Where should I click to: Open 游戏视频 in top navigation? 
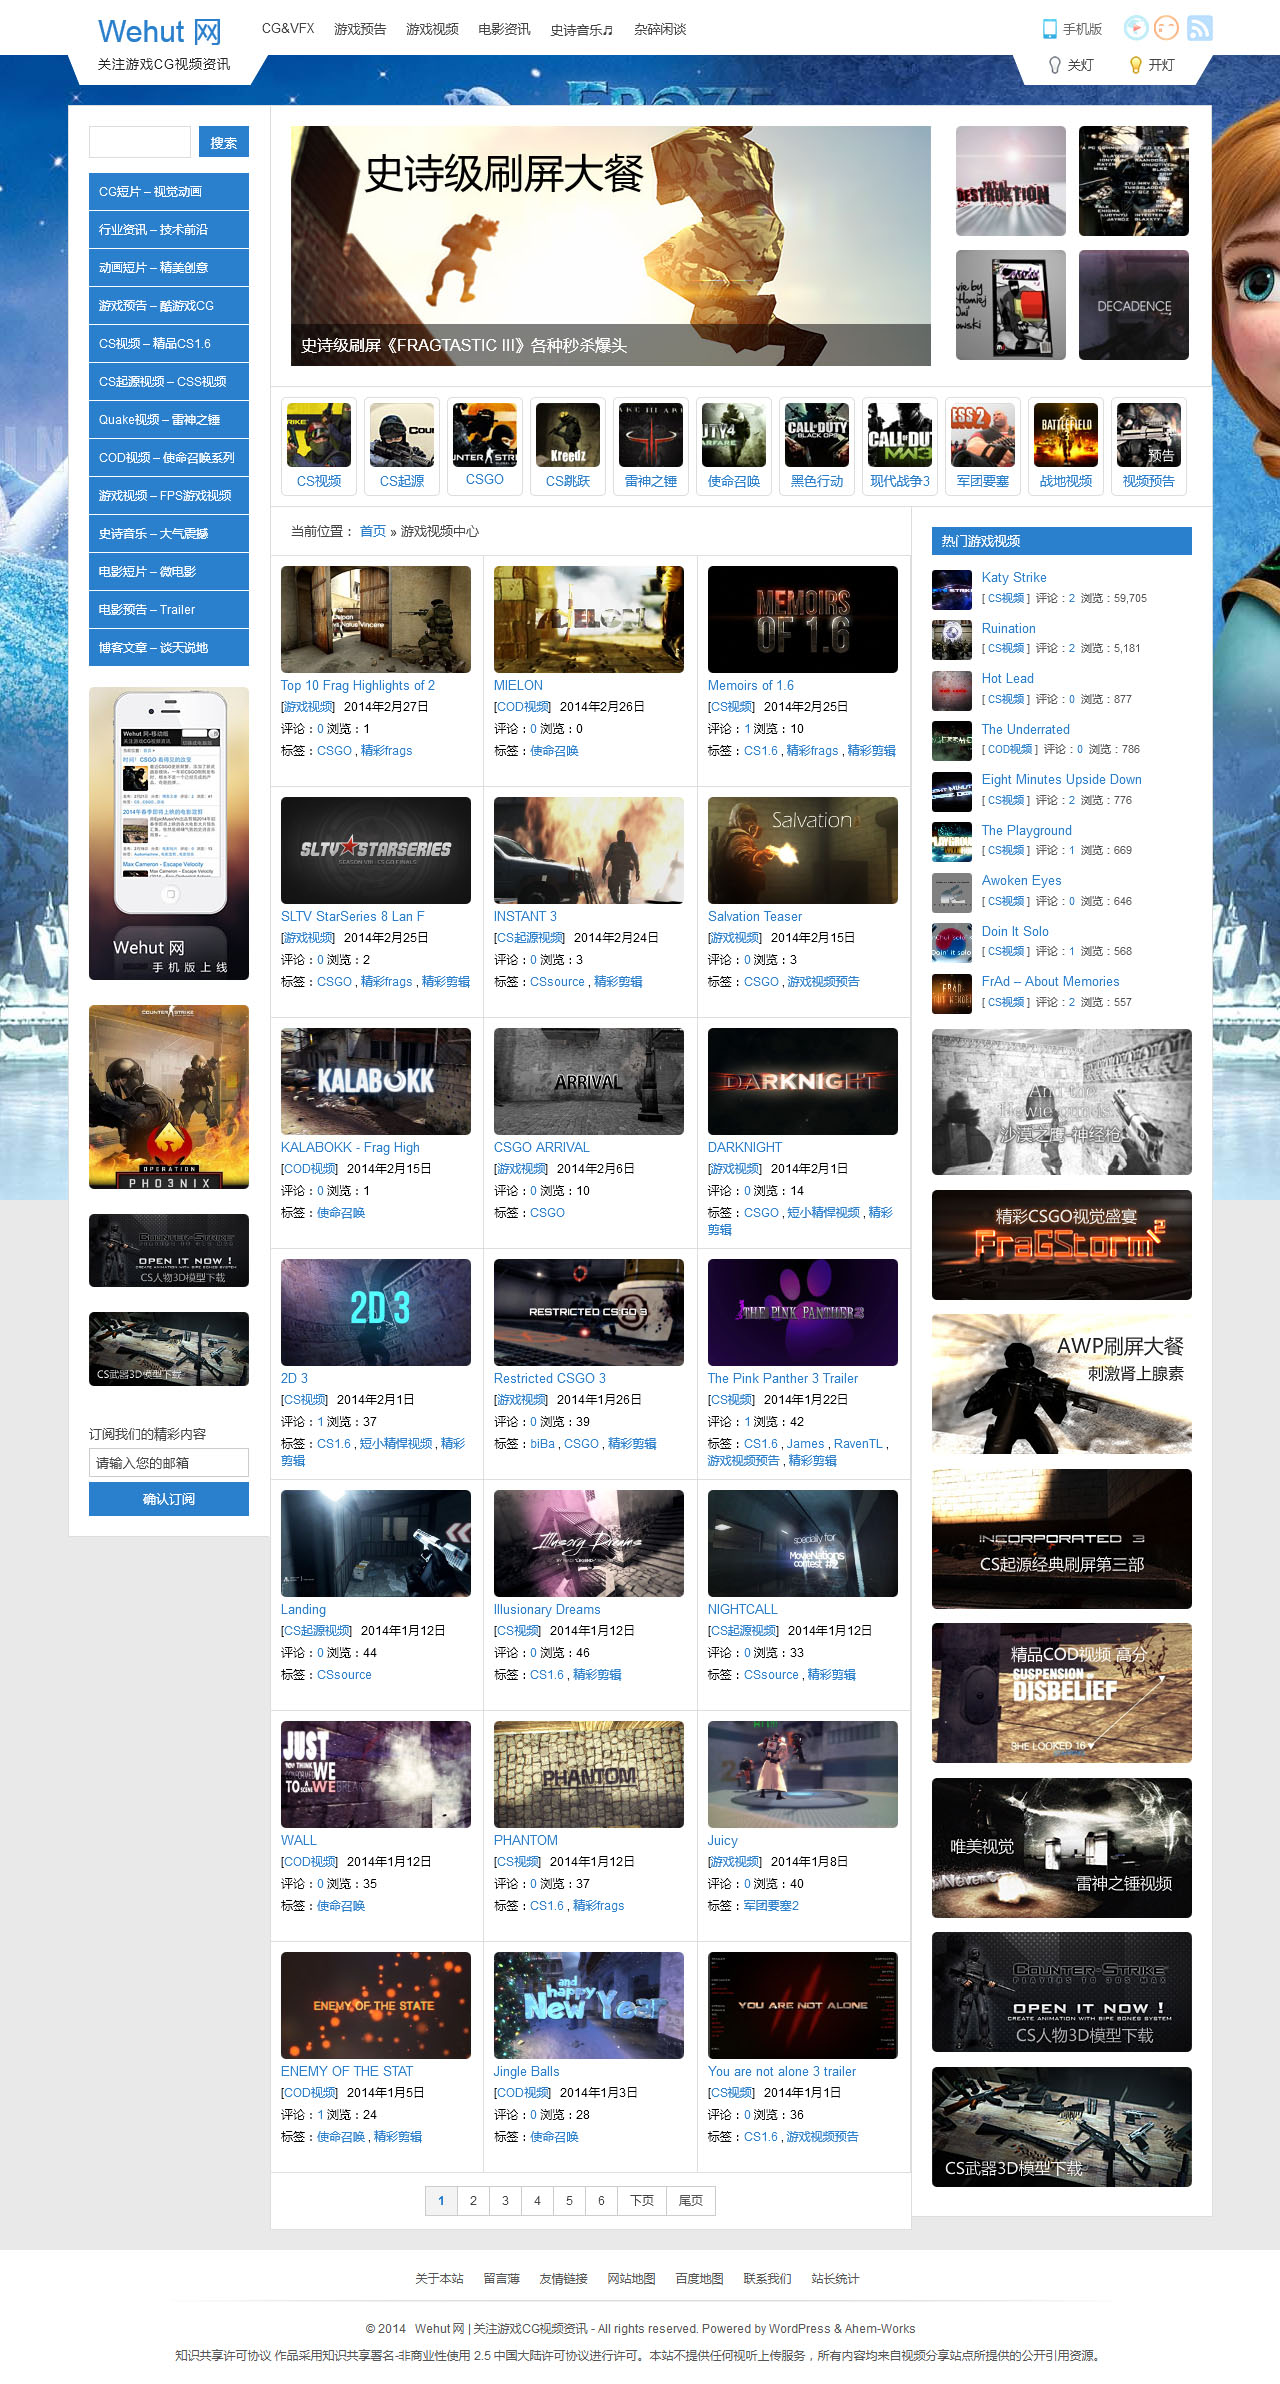point(432,29)
